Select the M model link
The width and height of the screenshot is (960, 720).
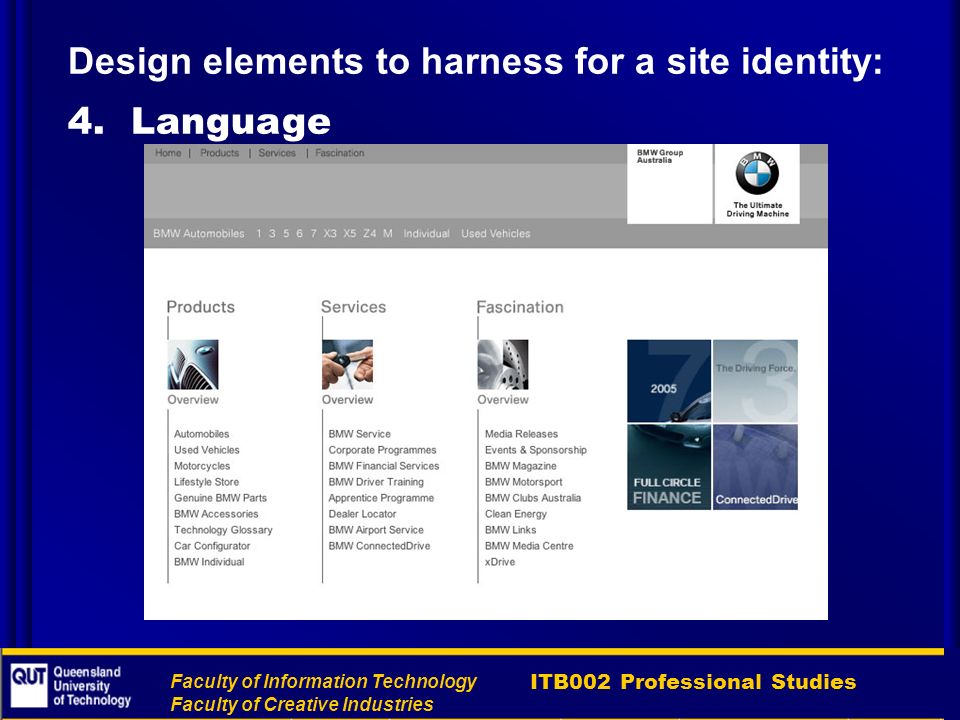pos(388,234)
